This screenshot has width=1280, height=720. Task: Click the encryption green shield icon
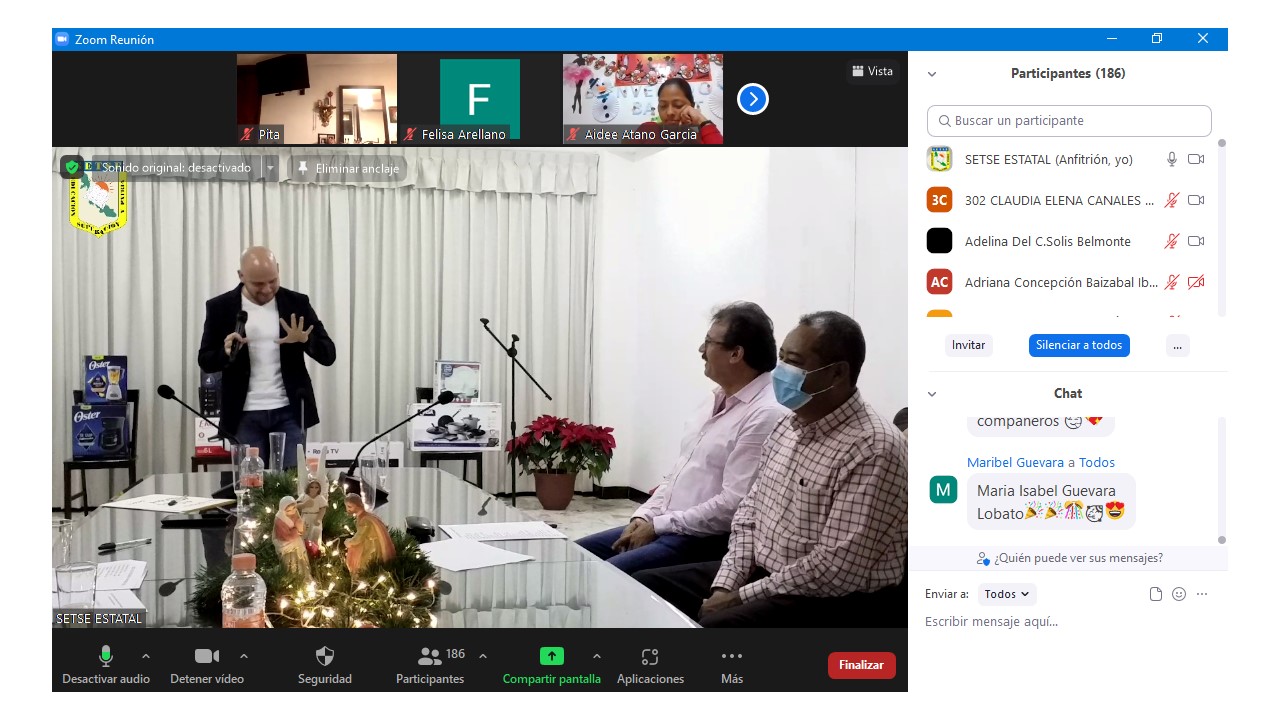click(72, 167)
